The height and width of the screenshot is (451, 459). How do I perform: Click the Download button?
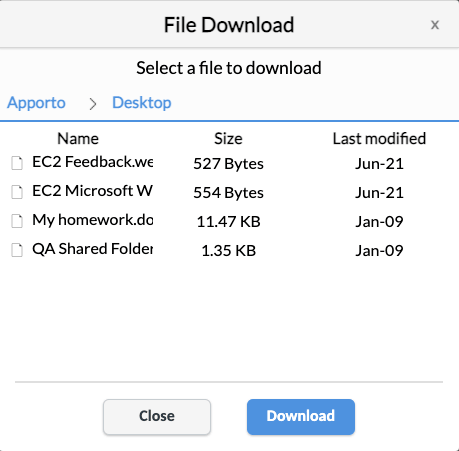(x=301, y=417)
